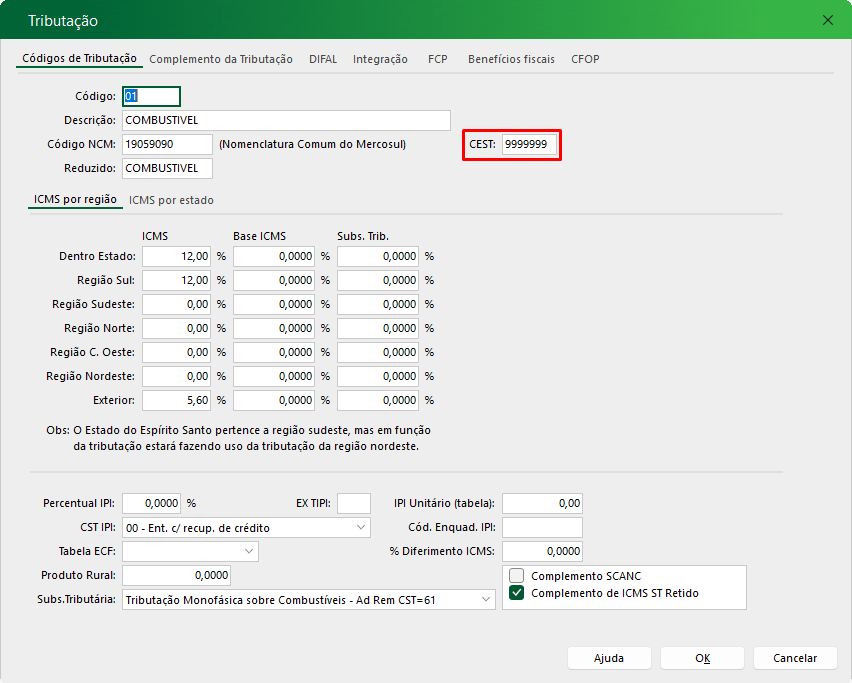
Task: Edit the Exterior Subs. Trib. value
Action: 378,400
